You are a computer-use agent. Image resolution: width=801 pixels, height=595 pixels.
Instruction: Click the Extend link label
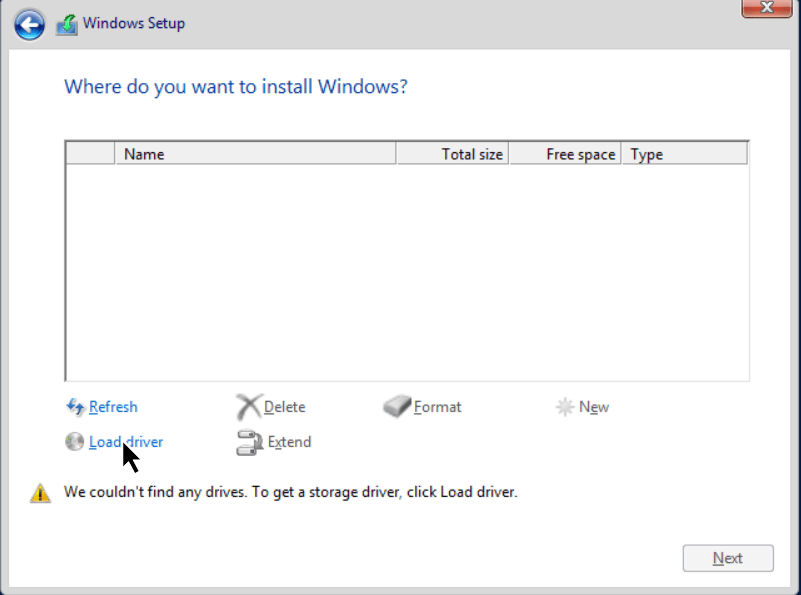(x=289, y=442)
